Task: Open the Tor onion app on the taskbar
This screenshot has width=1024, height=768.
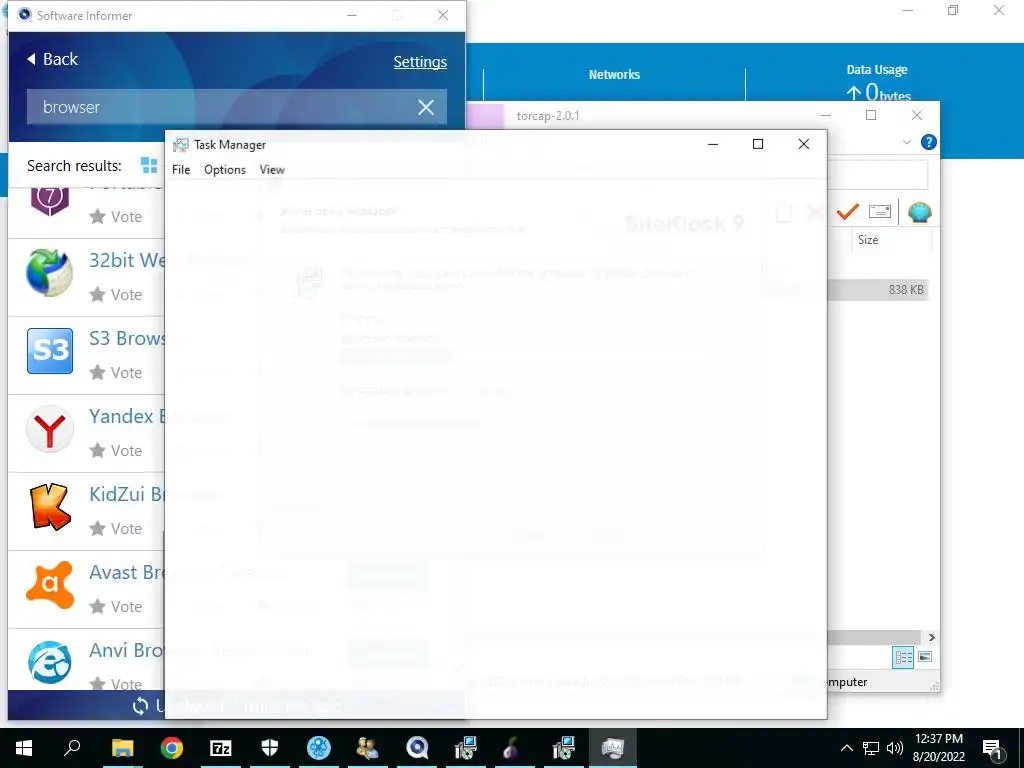Action: pyautogui.click(x=511, y=748)
